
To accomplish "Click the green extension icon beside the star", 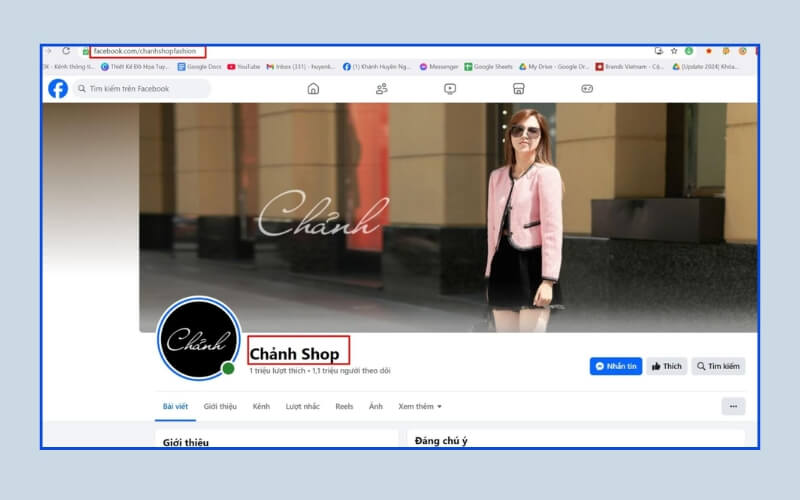I will point(689,51).
